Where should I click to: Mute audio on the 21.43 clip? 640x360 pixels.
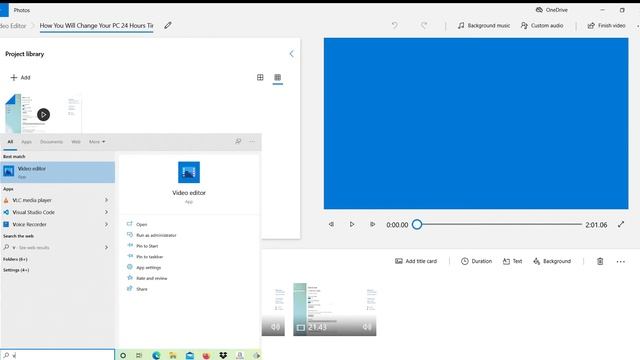[367, 327]
